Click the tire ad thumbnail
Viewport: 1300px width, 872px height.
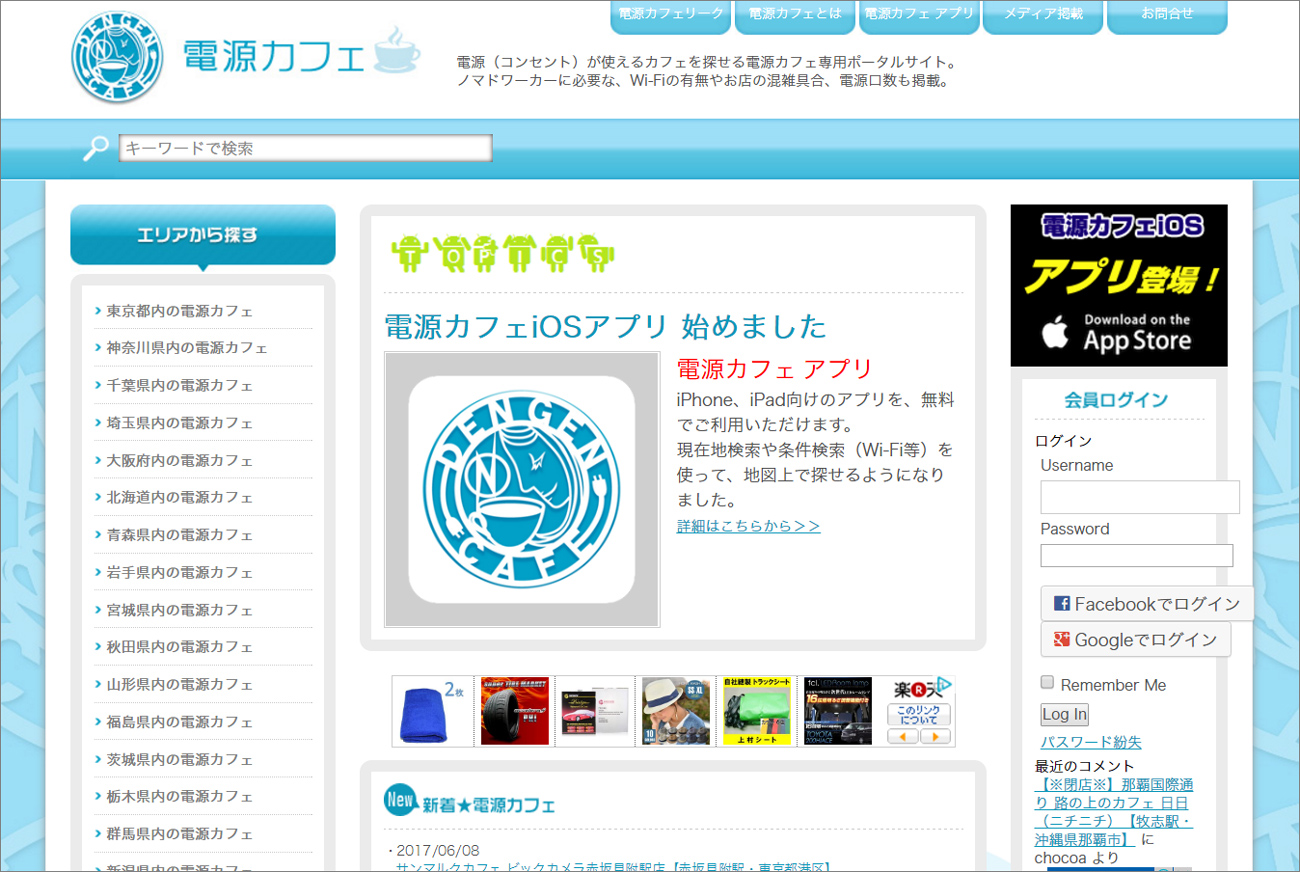point(515,711)
